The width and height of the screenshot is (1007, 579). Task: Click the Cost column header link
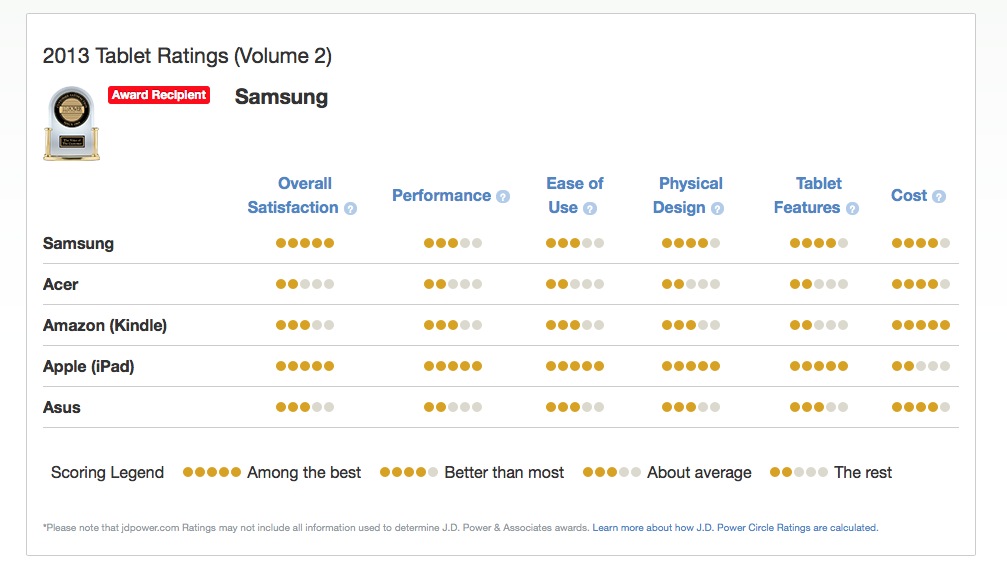coord(909,196)
